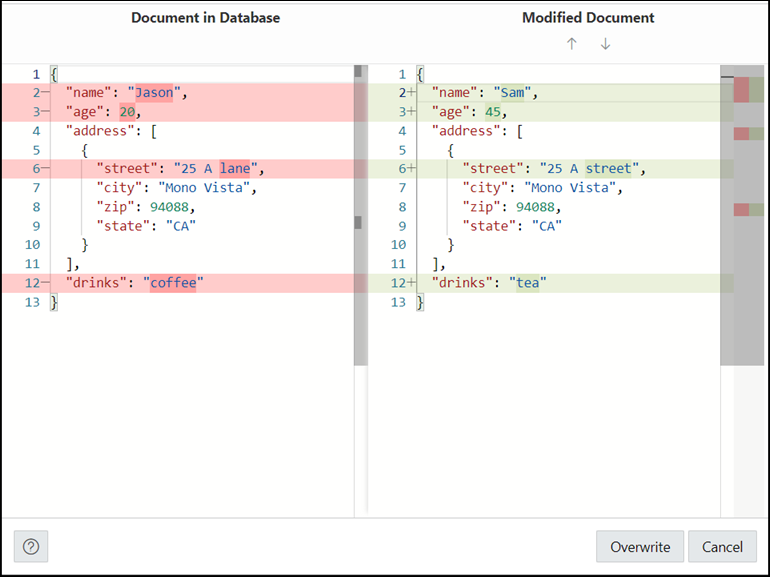Click the "street" word in modified address
The image size is (770, 577).
tap(608, 168)
